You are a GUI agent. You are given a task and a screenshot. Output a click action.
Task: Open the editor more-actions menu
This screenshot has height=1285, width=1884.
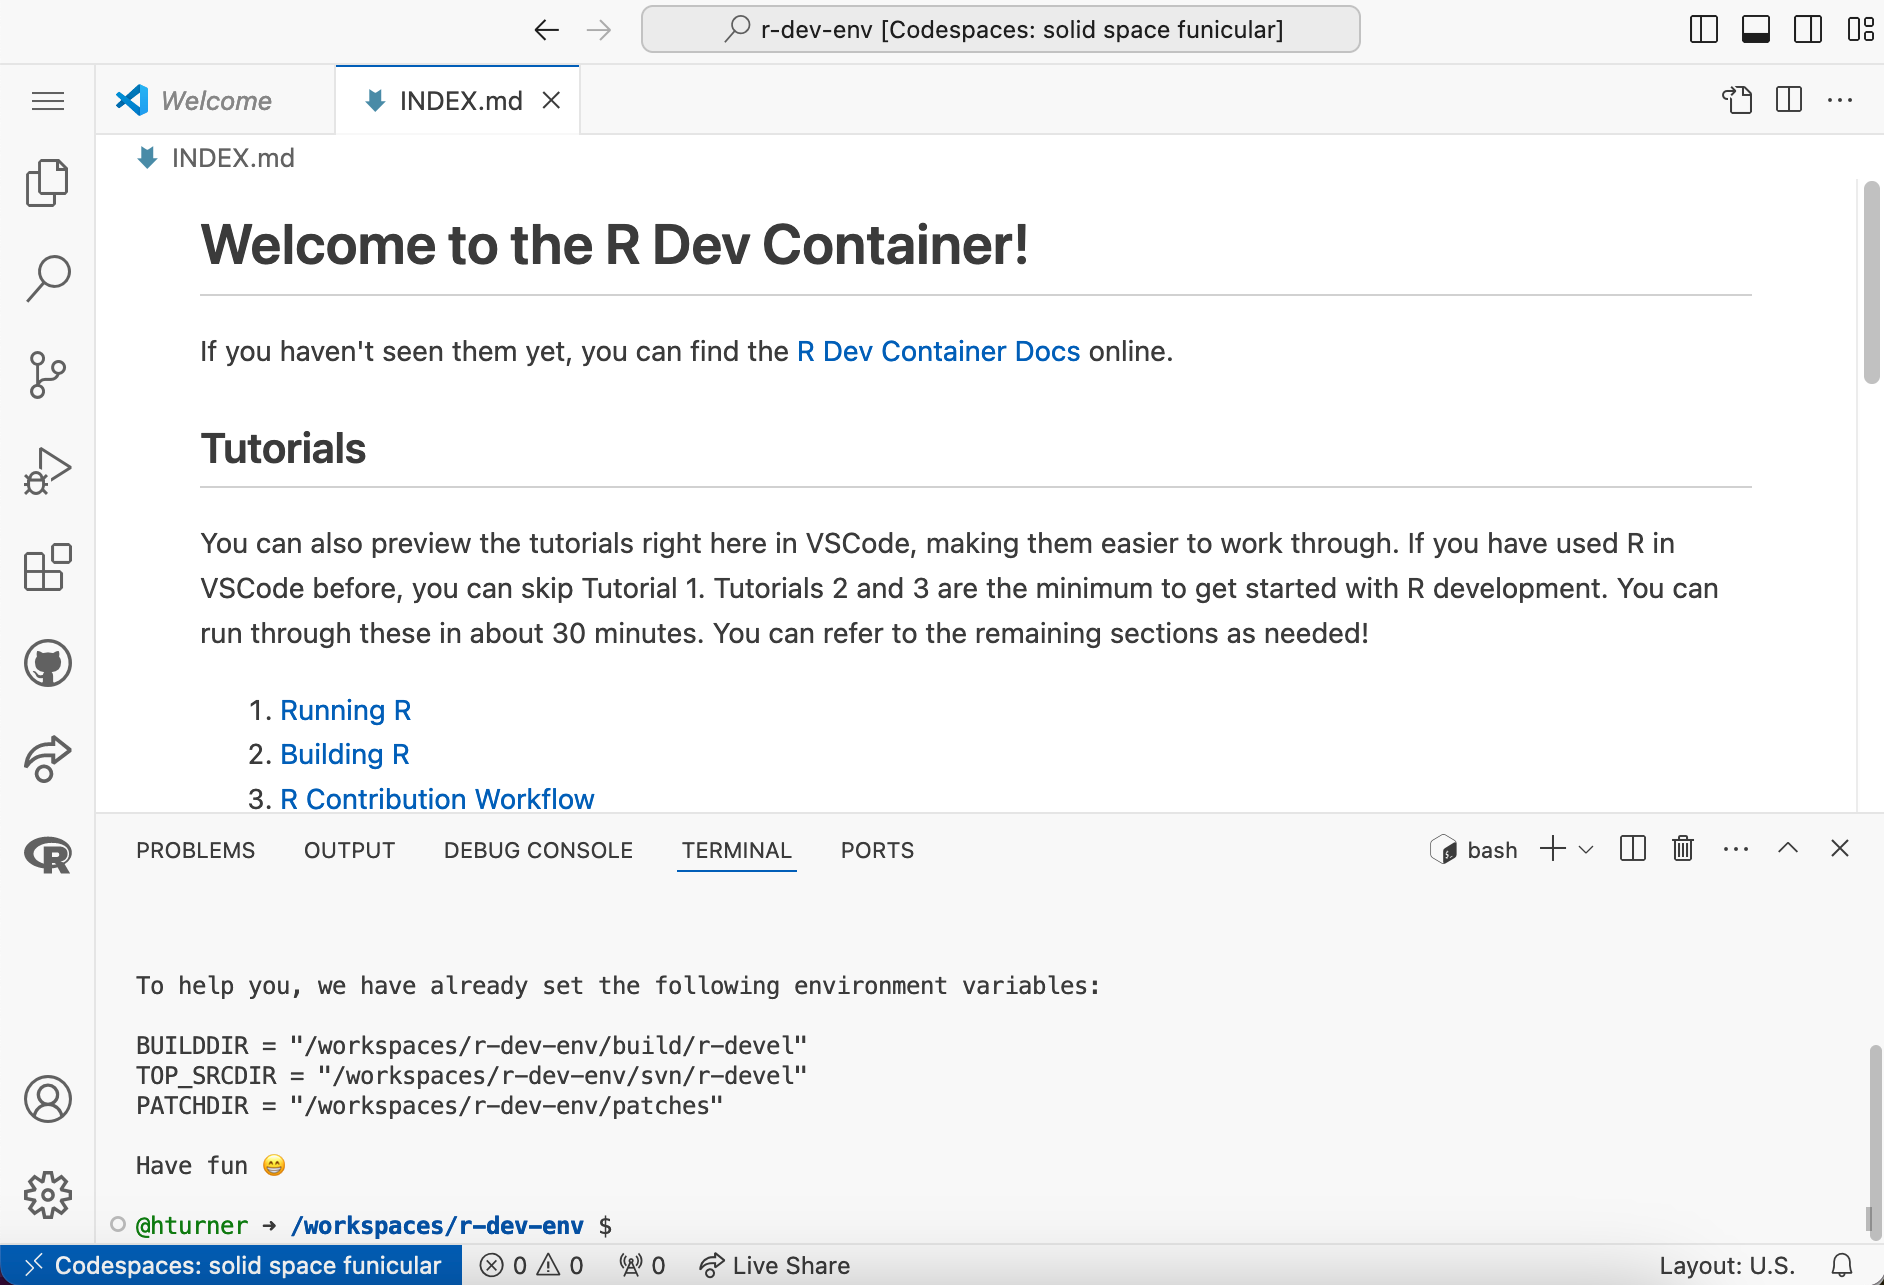1840,100
